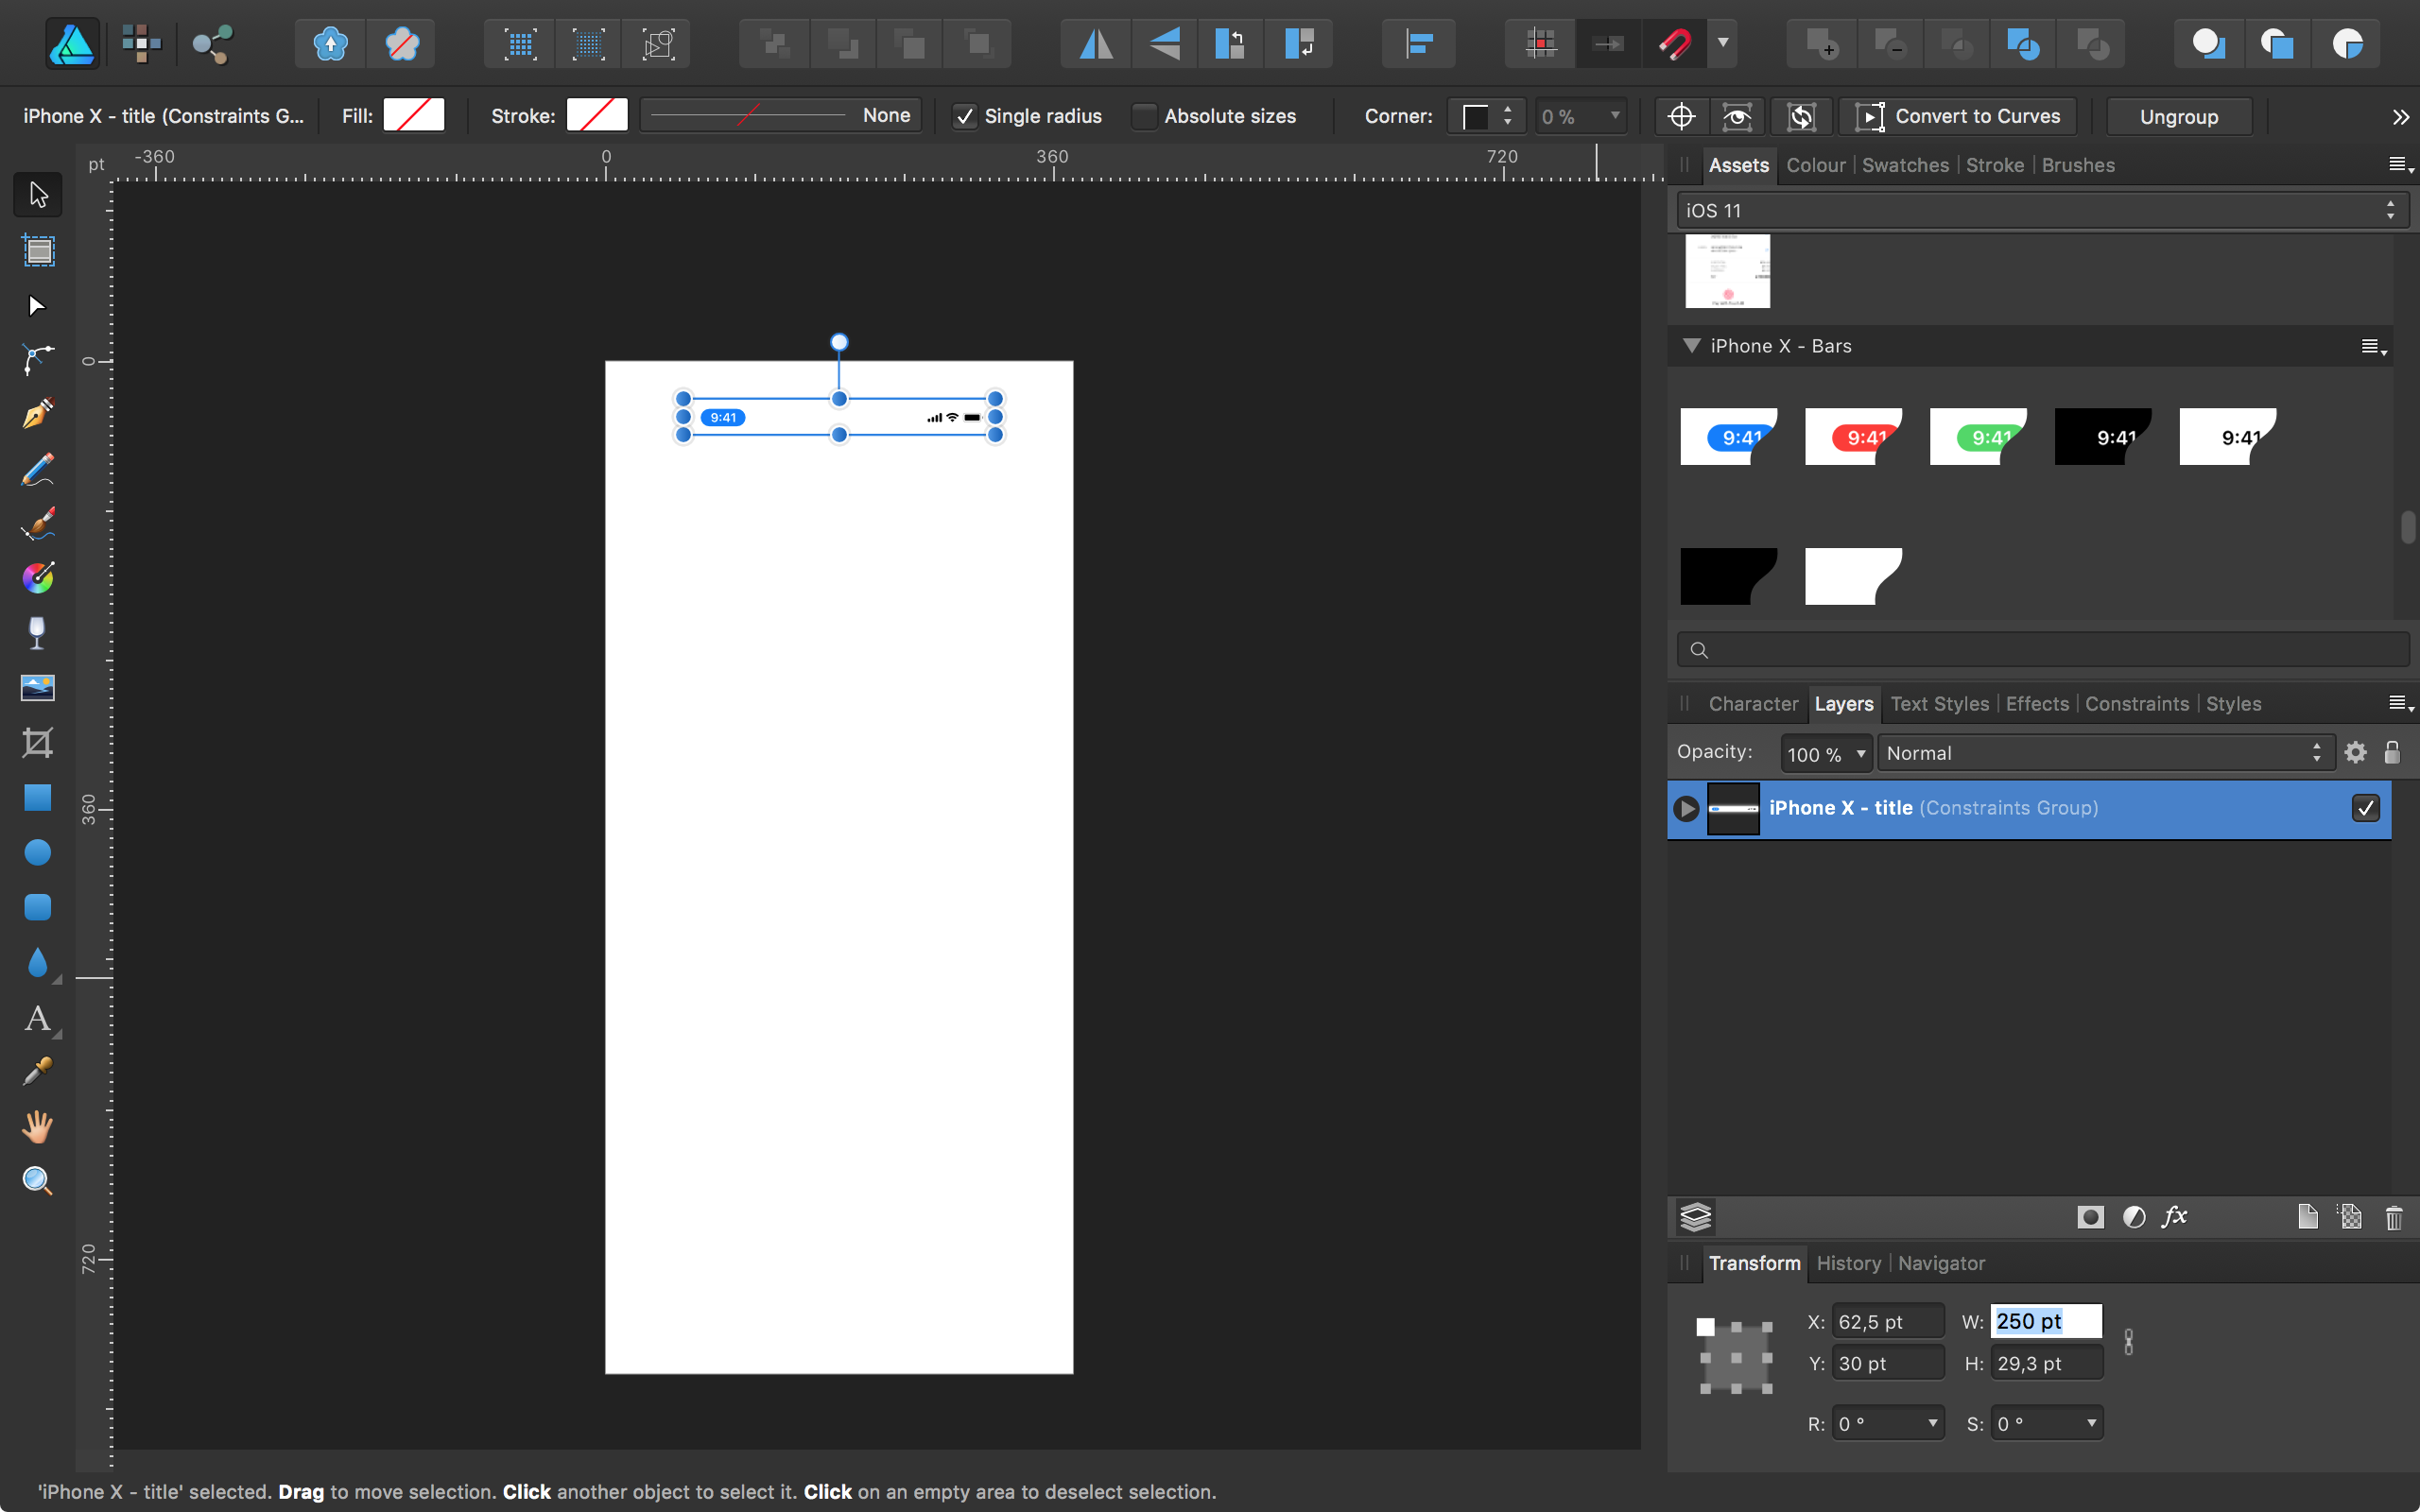Select the Artistic Text tool

click(x=38, y=1018)
